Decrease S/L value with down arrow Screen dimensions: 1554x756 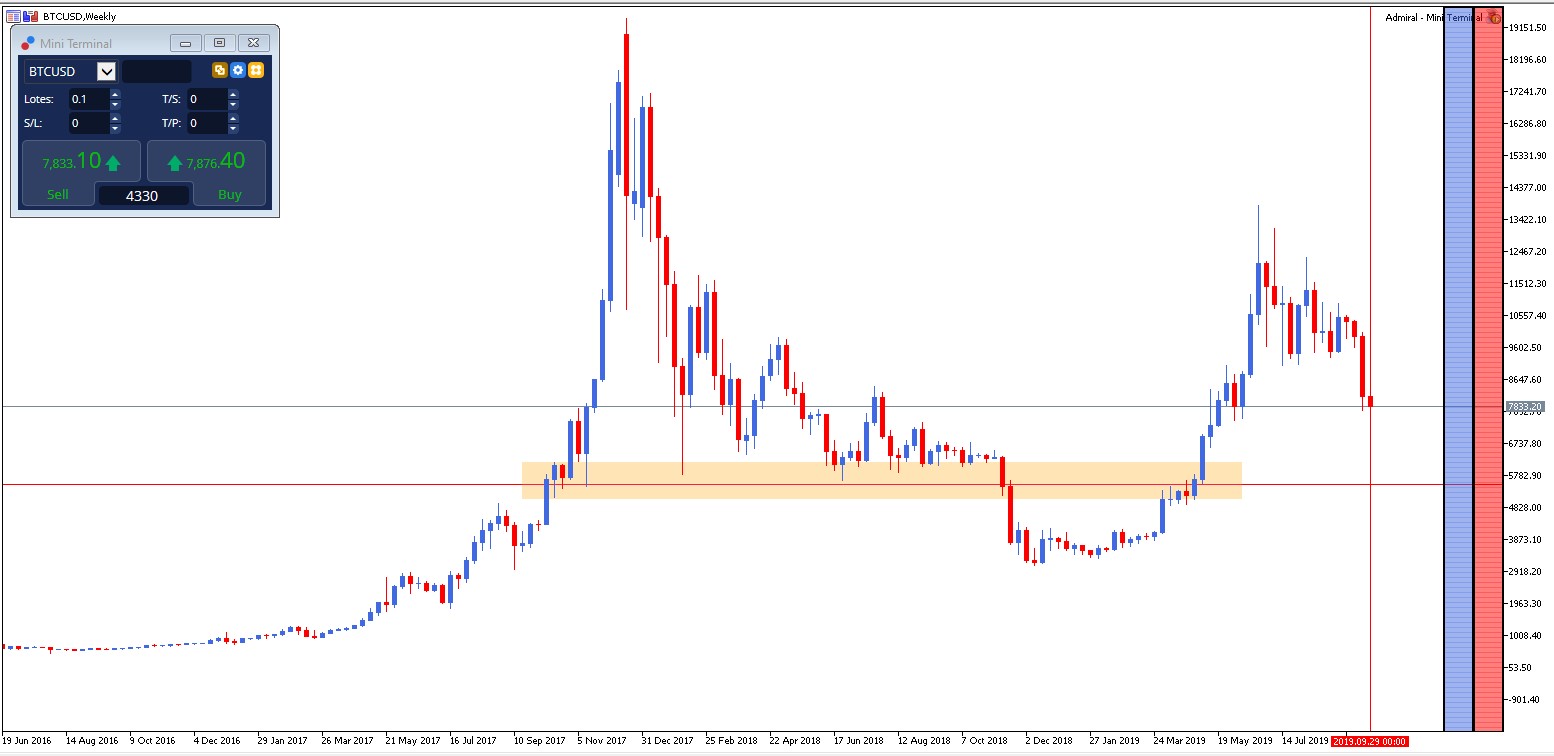pyautogui.click(x=115, y=129)
